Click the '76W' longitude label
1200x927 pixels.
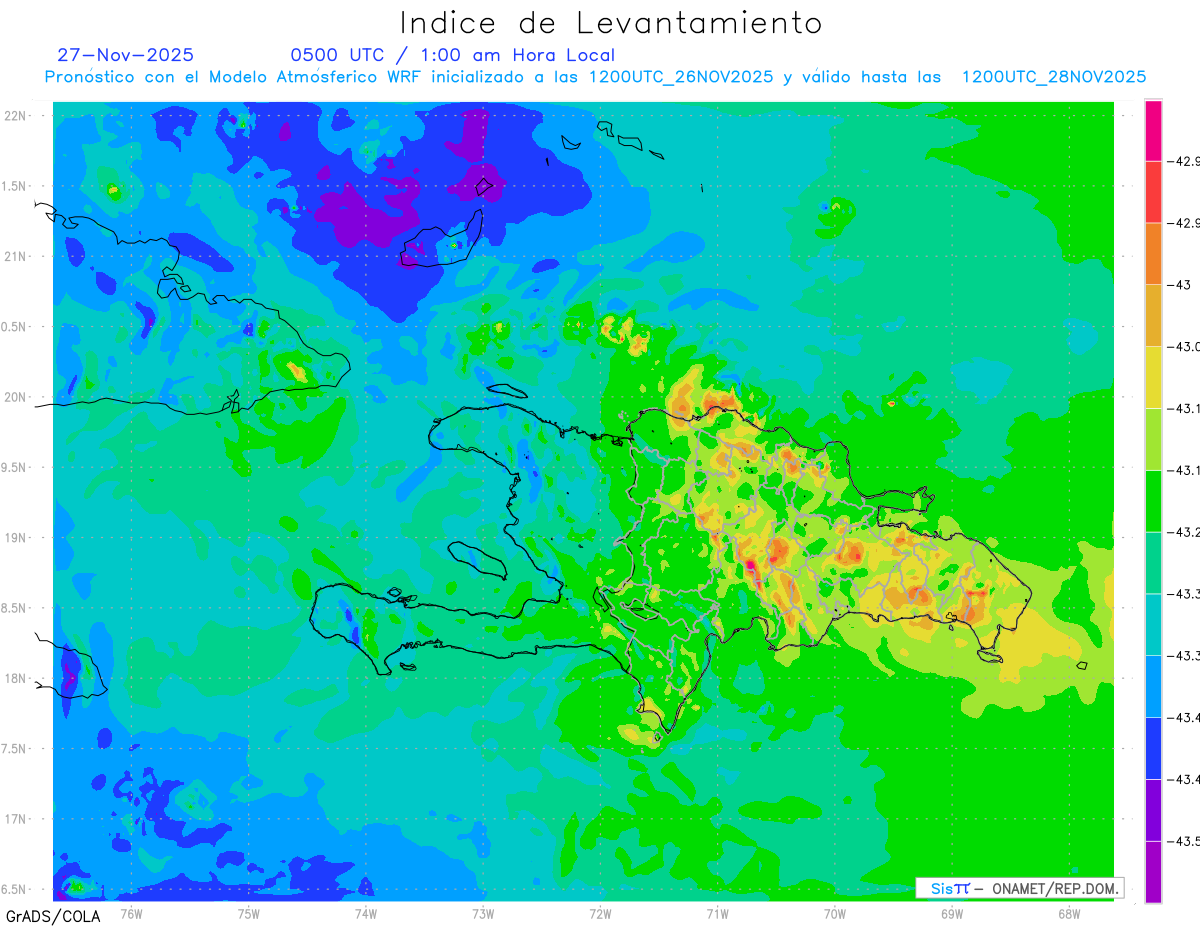coord(131,913)
